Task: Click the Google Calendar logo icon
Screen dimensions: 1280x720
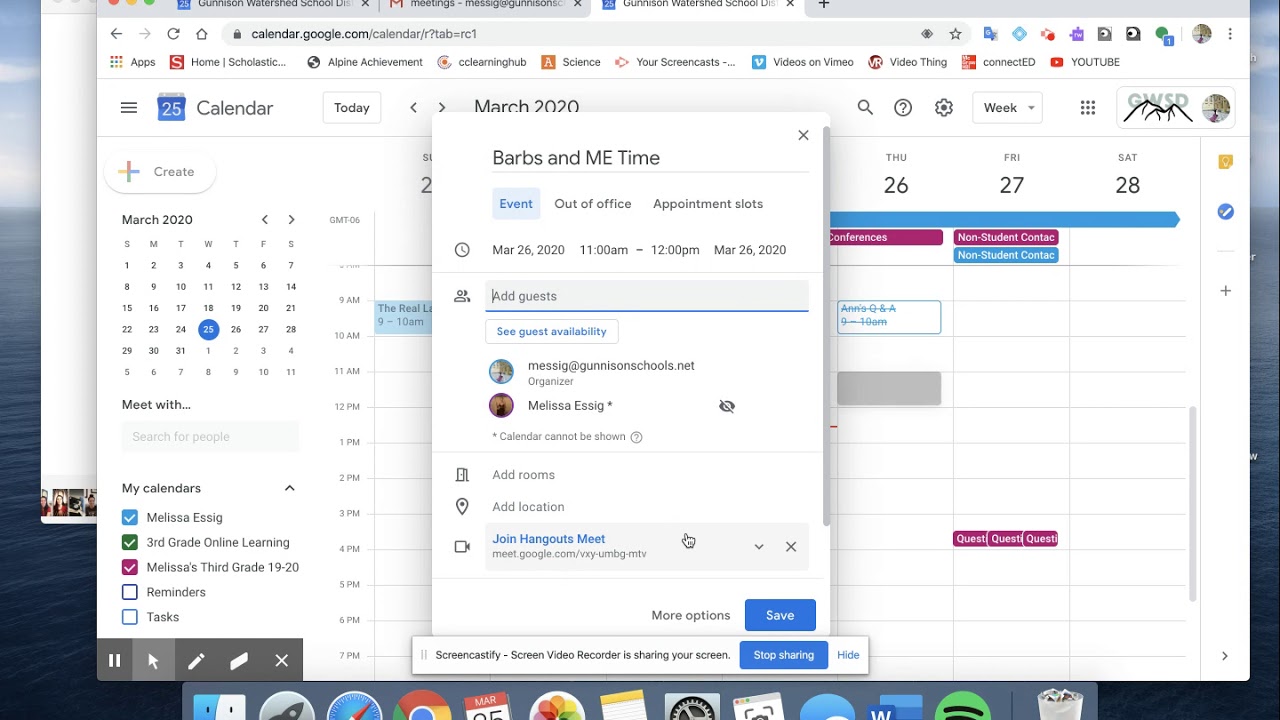Action: 172,108
